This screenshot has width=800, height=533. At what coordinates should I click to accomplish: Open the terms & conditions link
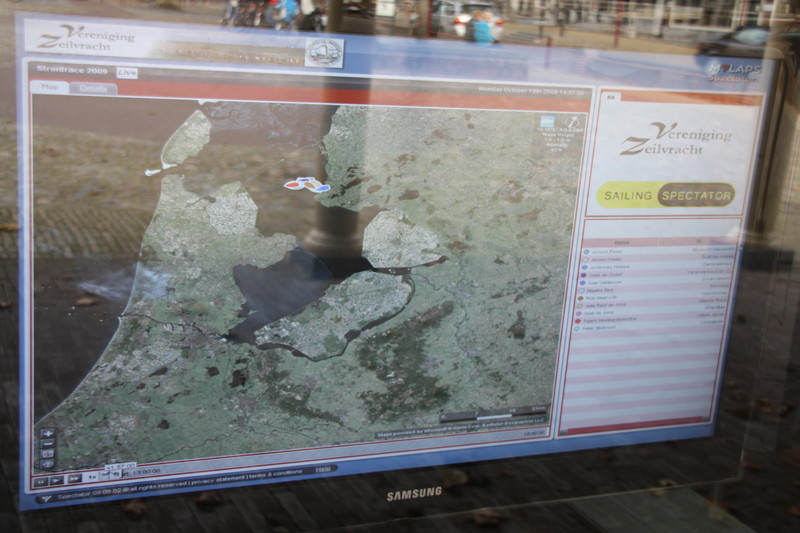(275, 474)
